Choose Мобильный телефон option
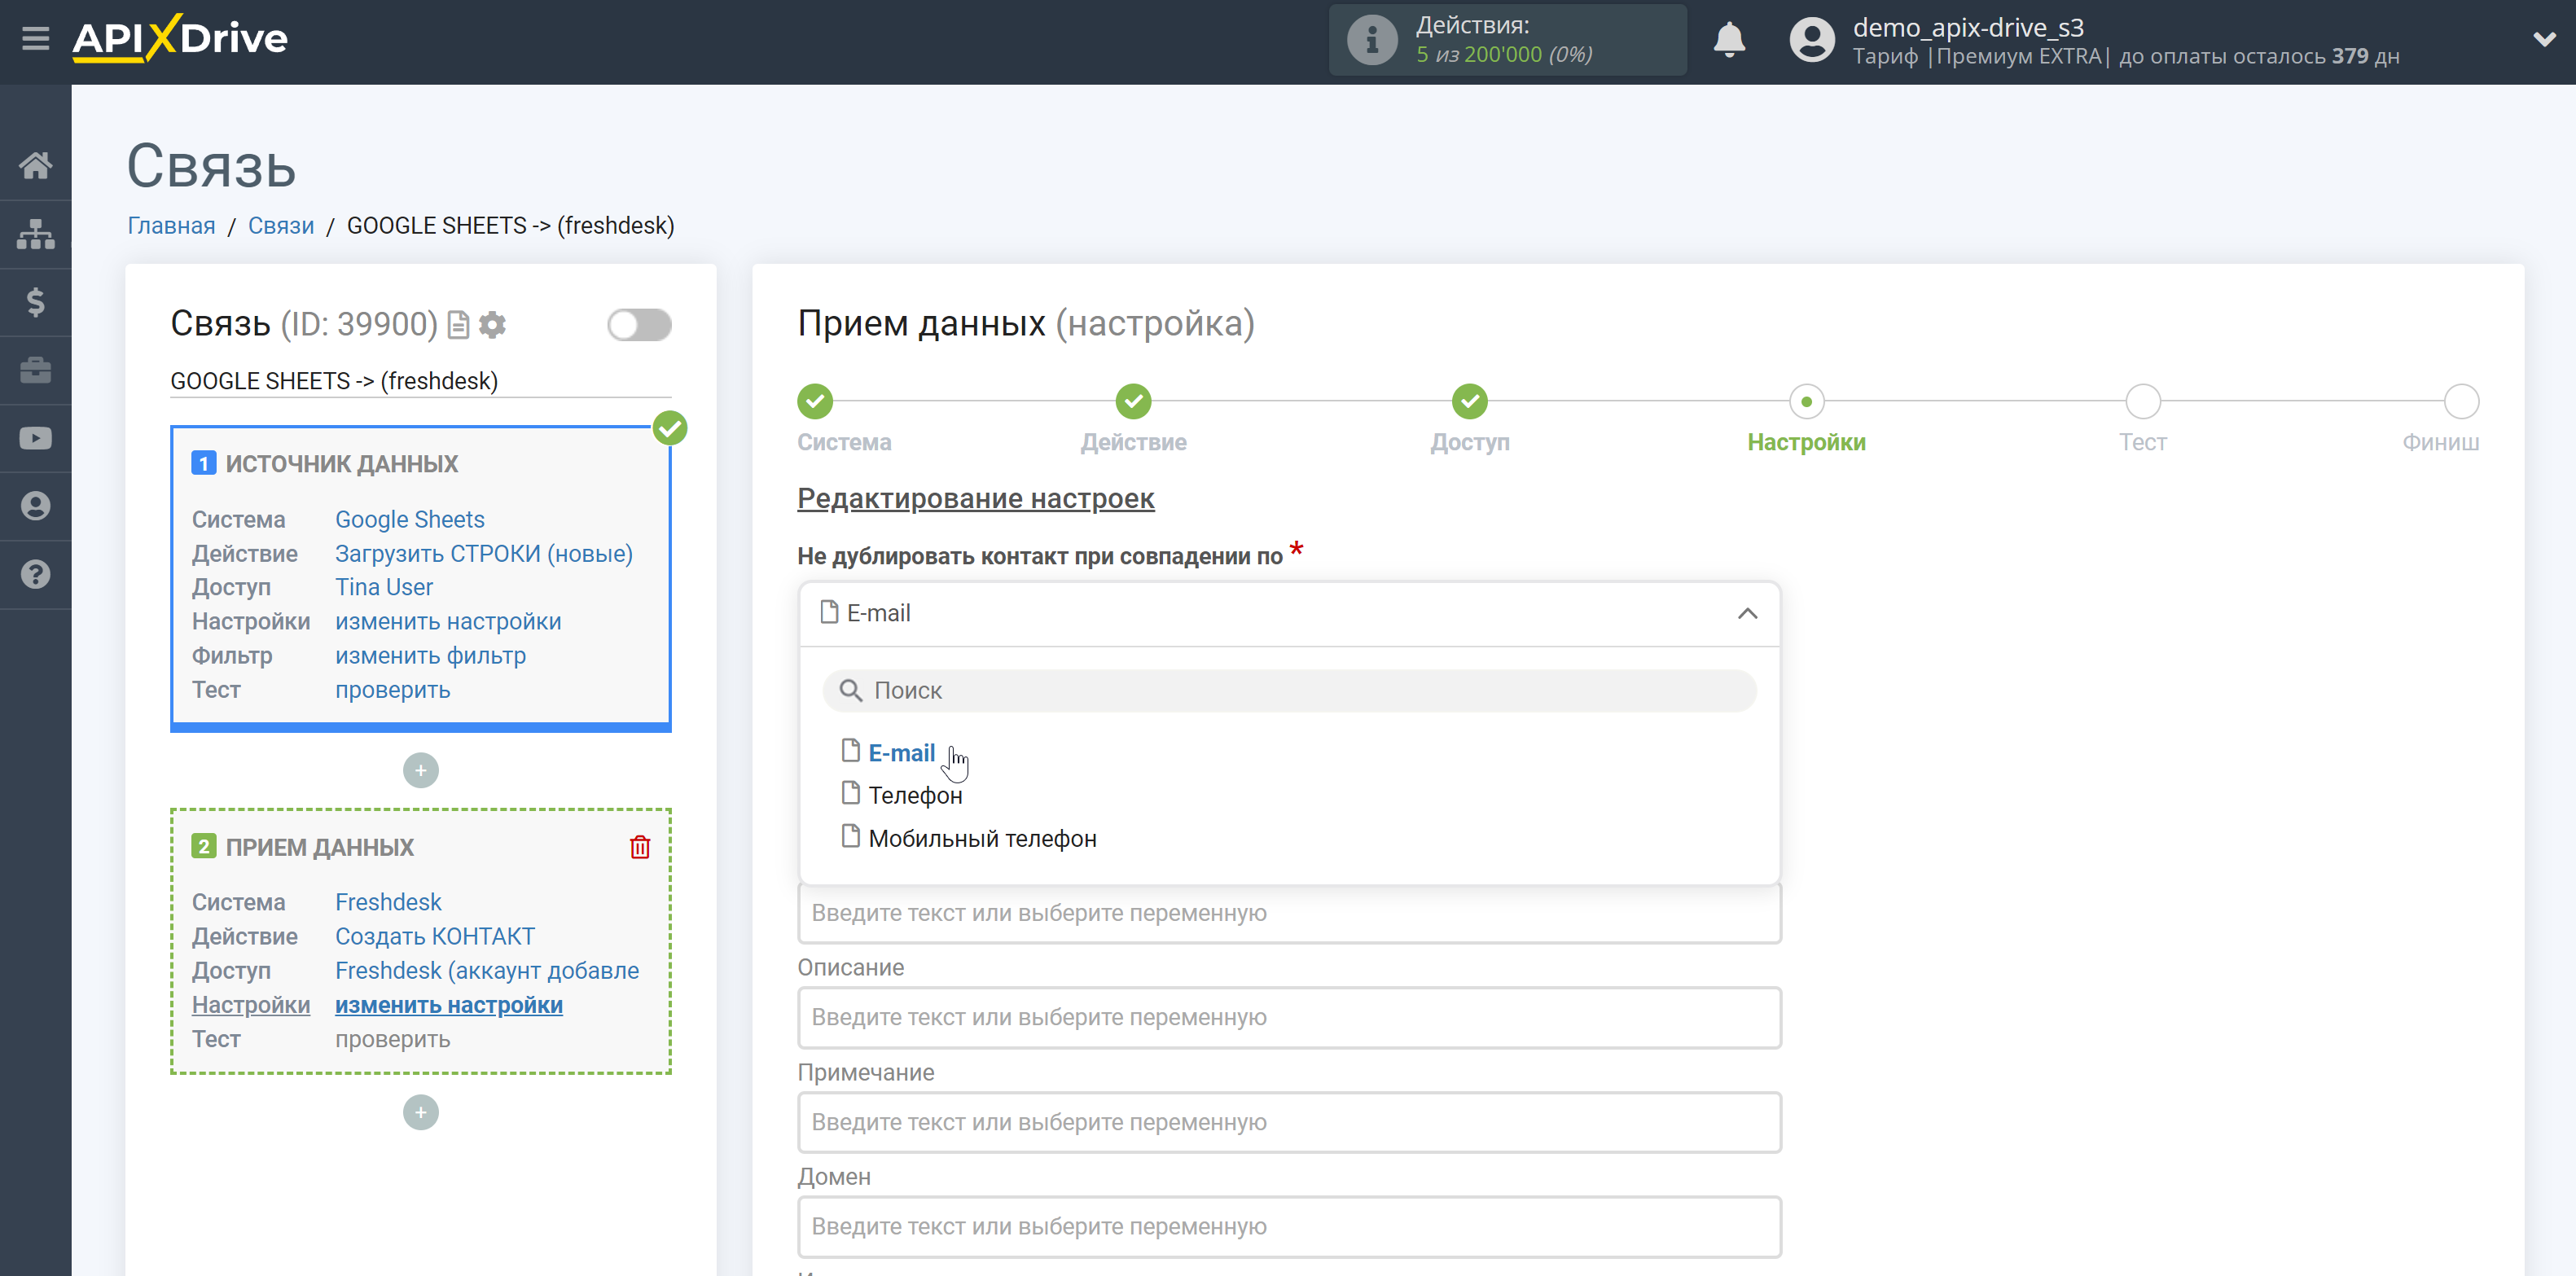The width and height of the screenshot is (2576, 1276). click(982, 838)
